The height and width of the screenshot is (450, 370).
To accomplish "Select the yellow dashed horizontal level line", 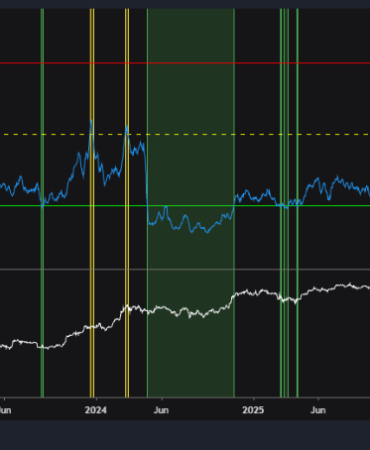I will click(185, 135).
